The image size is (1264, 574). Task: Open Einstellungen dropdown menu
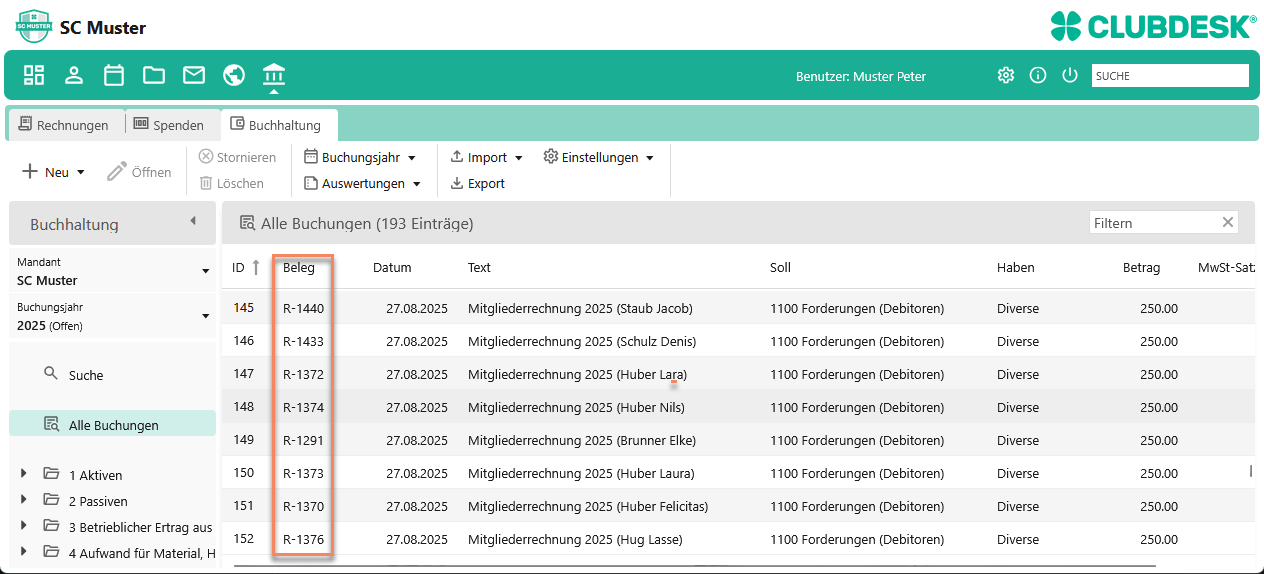(x=599, y=157)
